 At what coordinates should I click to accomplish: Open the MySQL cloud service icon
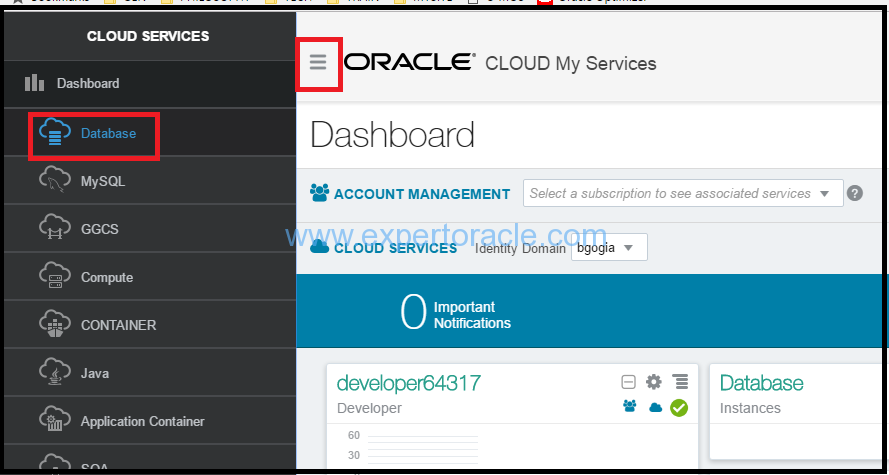[55, 180]
